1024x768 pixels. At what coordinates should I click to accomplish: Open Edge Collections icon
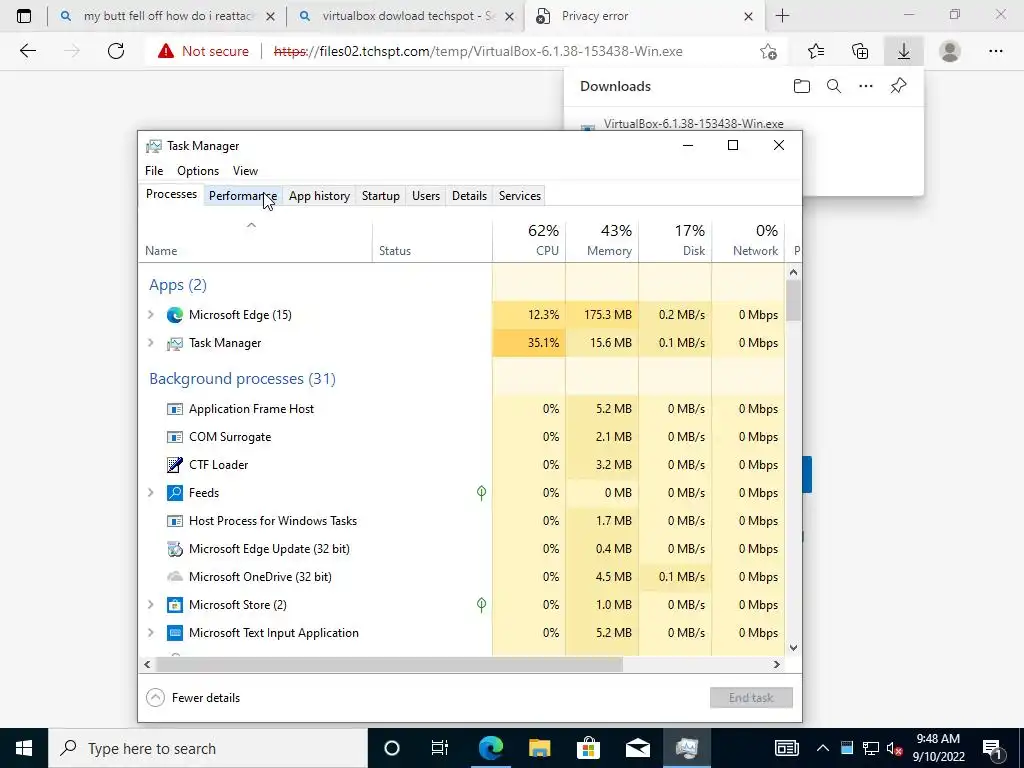coord(860,51)
